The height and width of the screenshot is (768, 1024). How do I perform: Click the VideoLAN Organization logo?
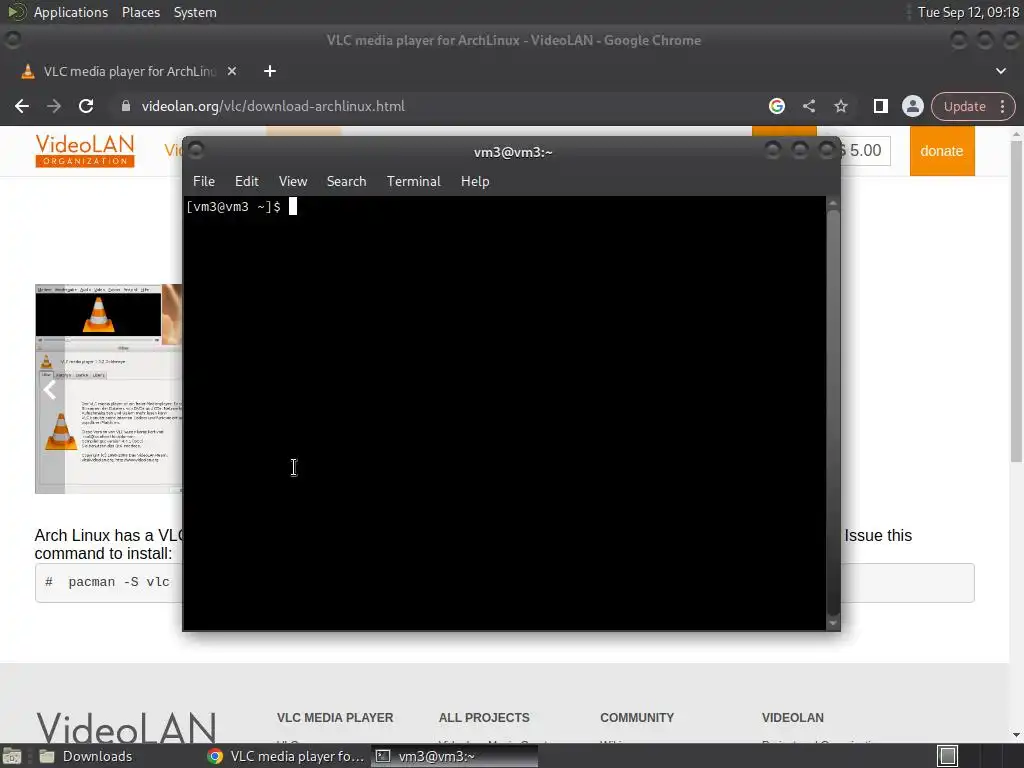tap(85, 151)
